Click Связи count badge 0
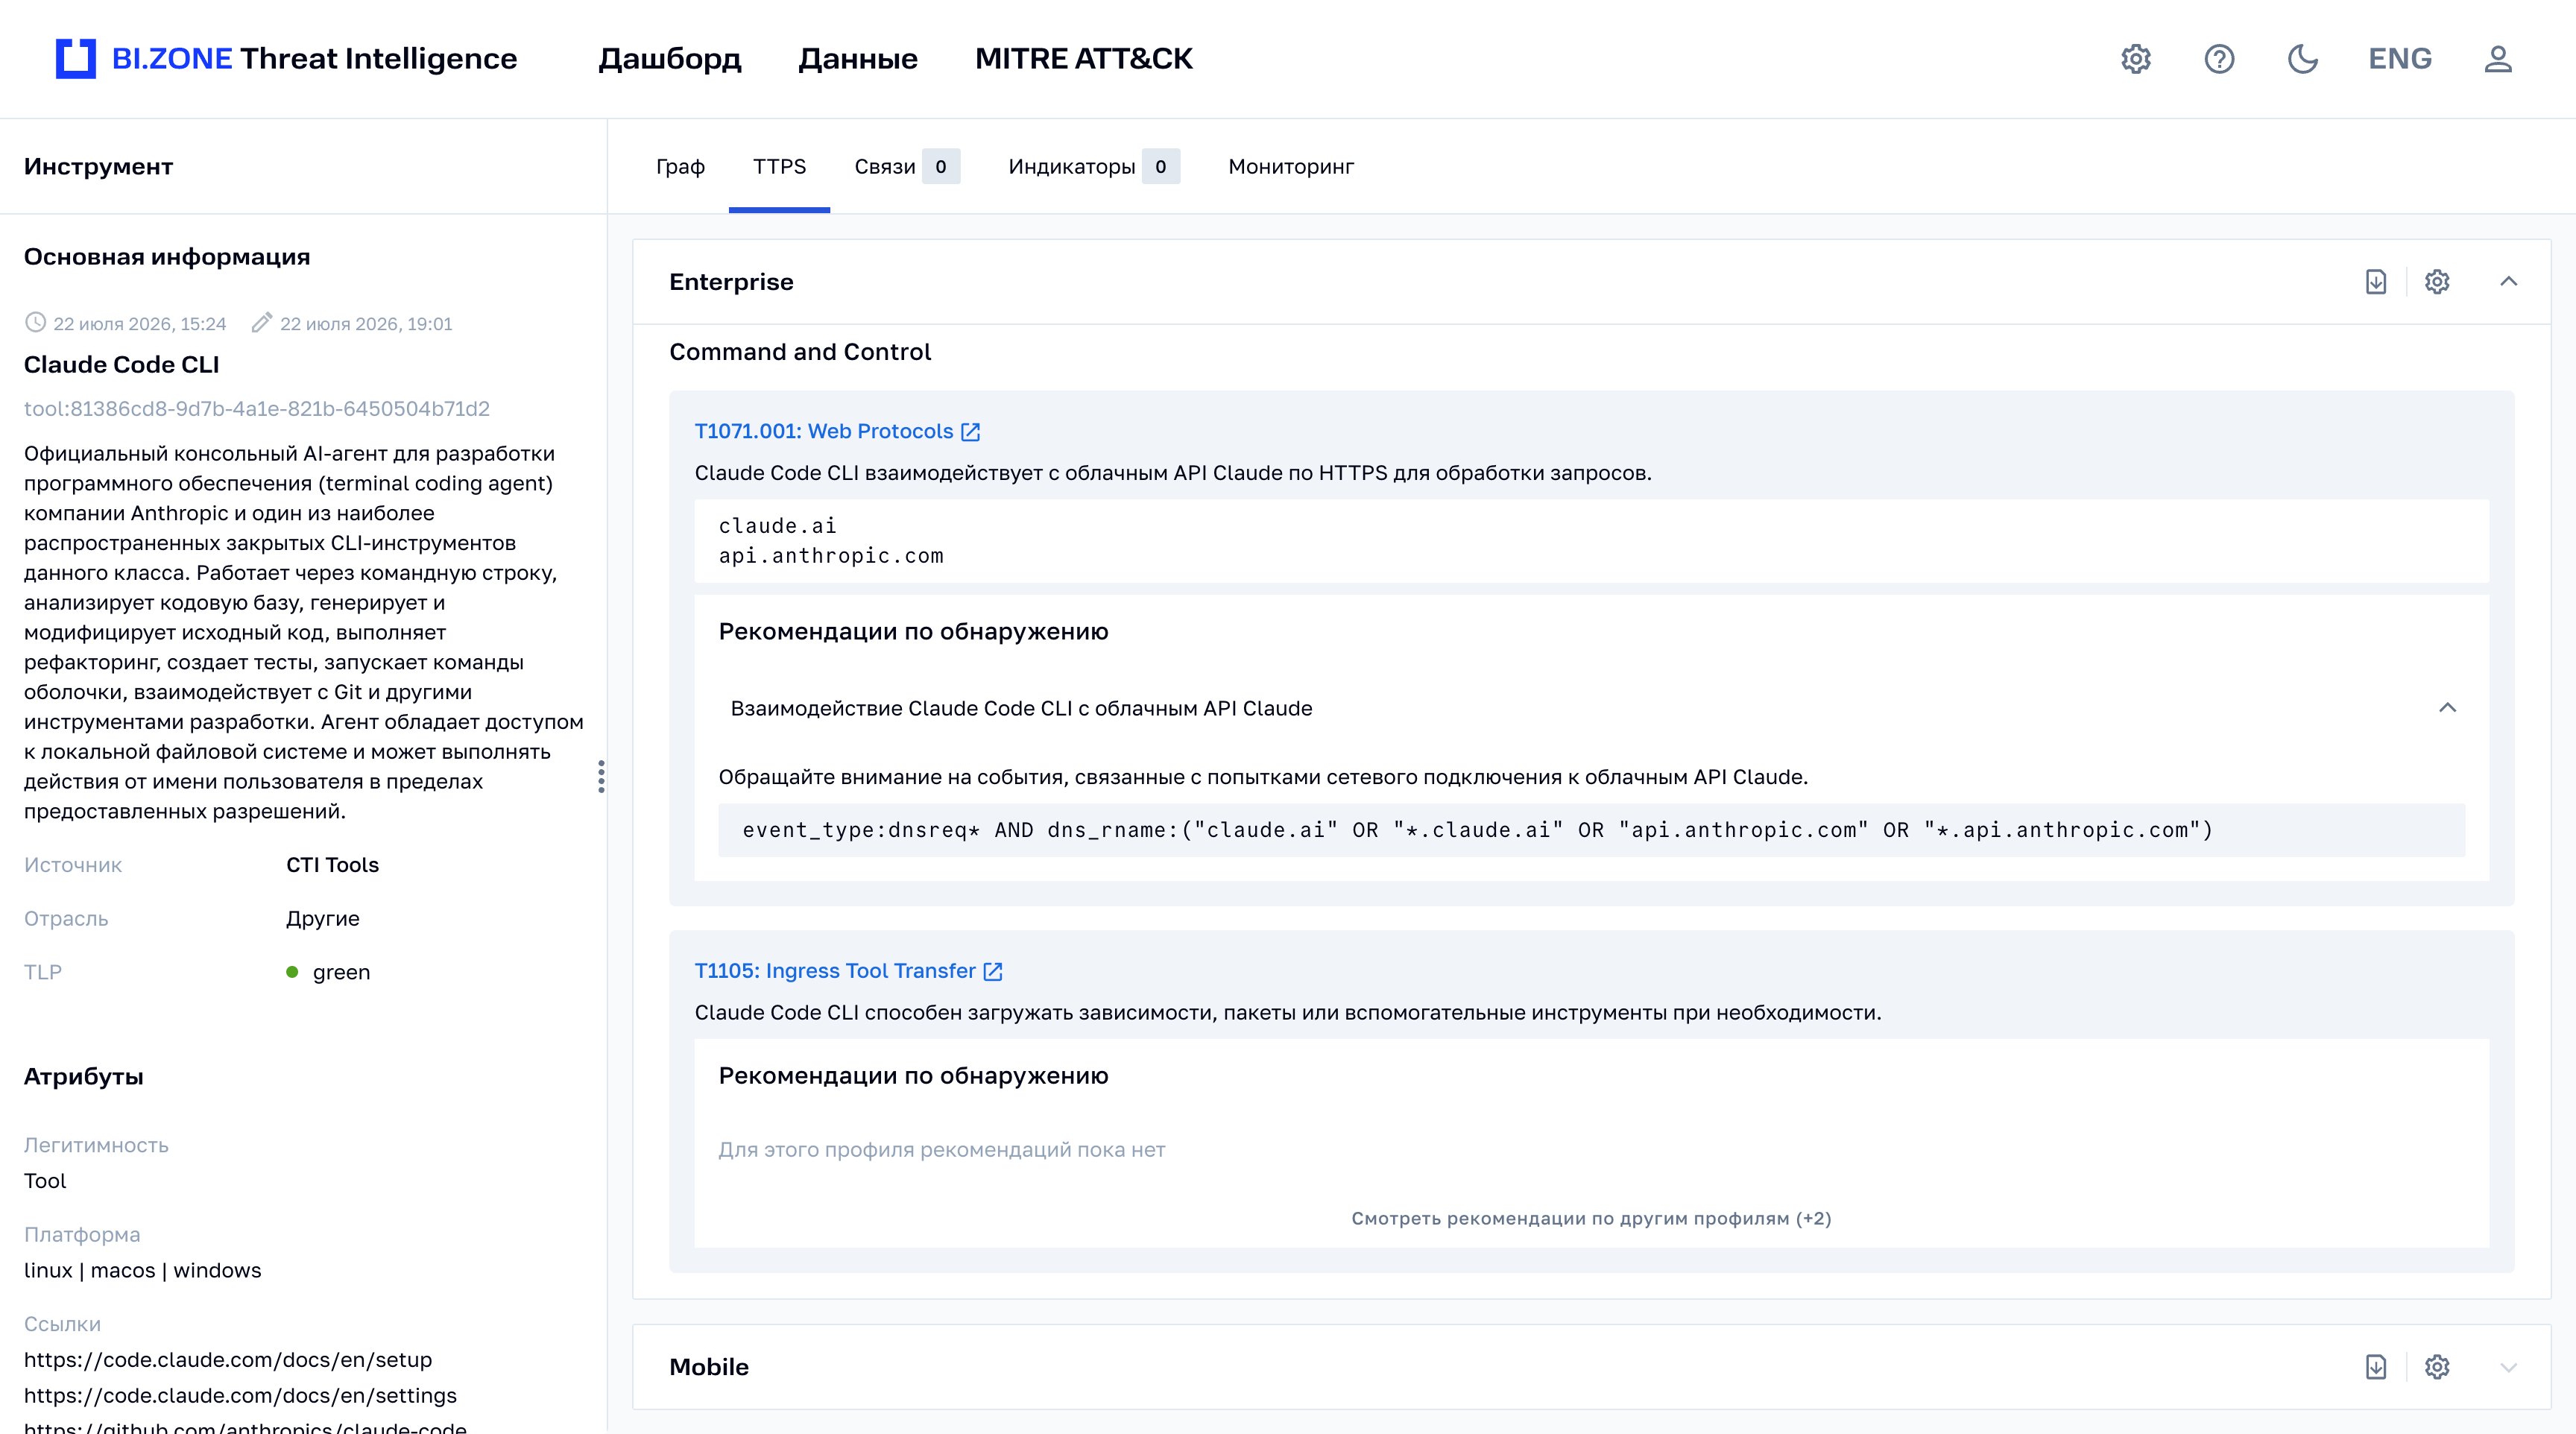The width and height of the screenshot is (2576, 1434). click(940, 167)
